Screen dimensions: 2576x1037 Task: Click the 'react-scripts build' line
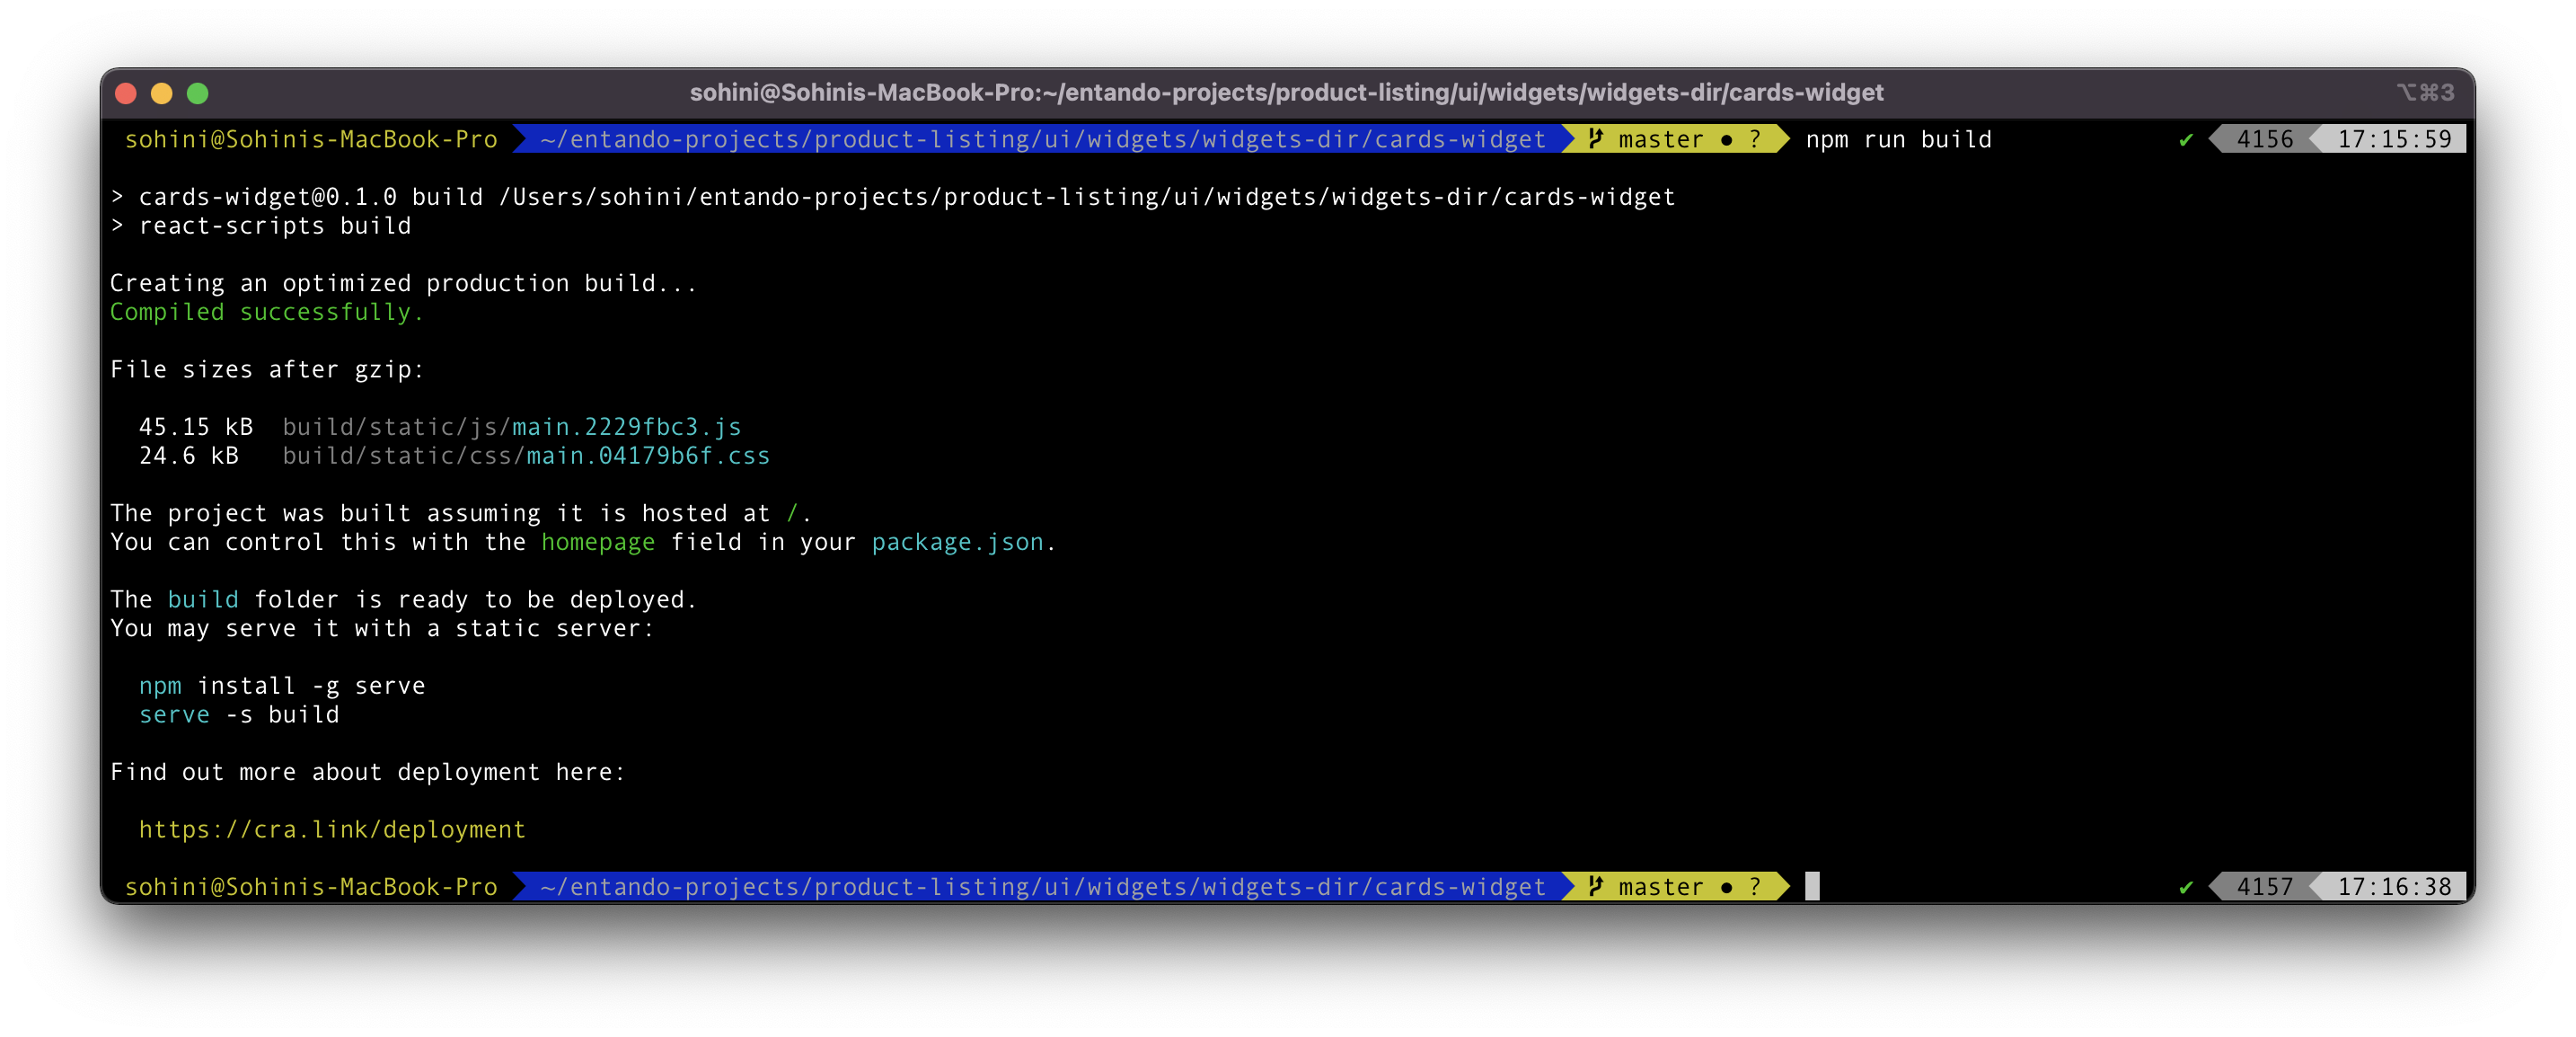261,226
